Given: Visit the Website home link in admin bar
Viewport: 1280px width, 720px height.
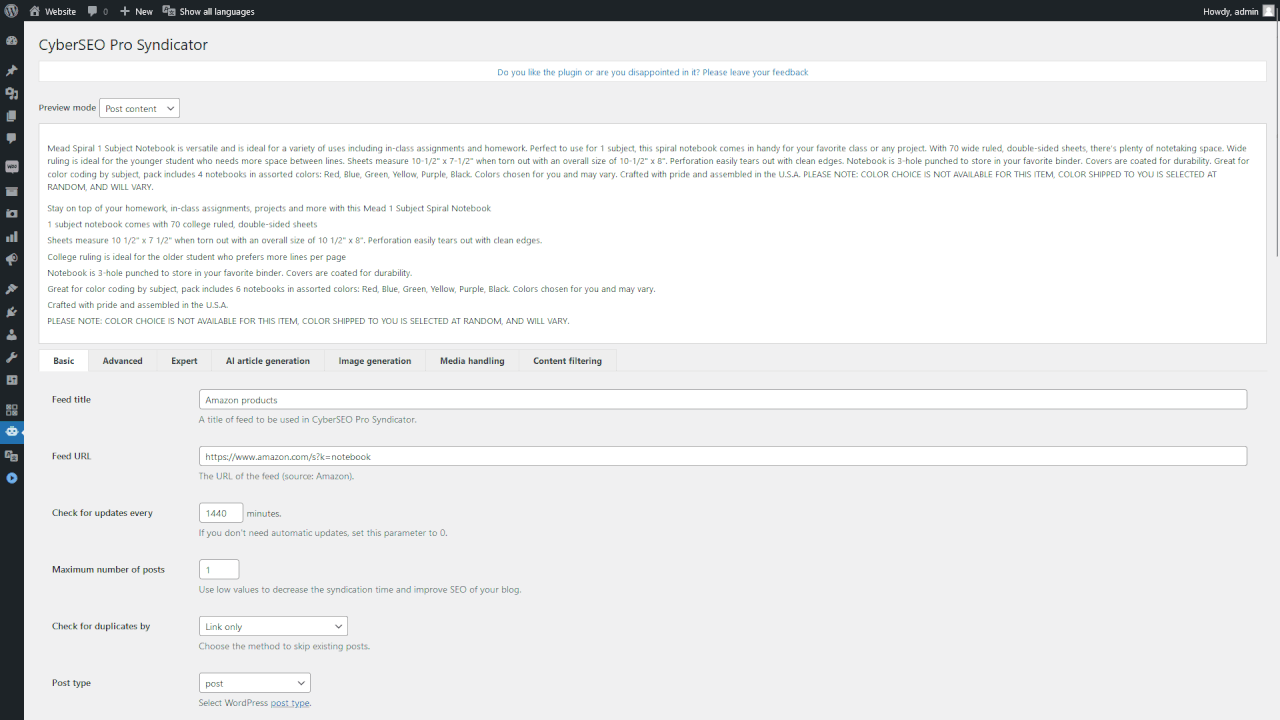Looking at the screenshot, I should point(53,11).
